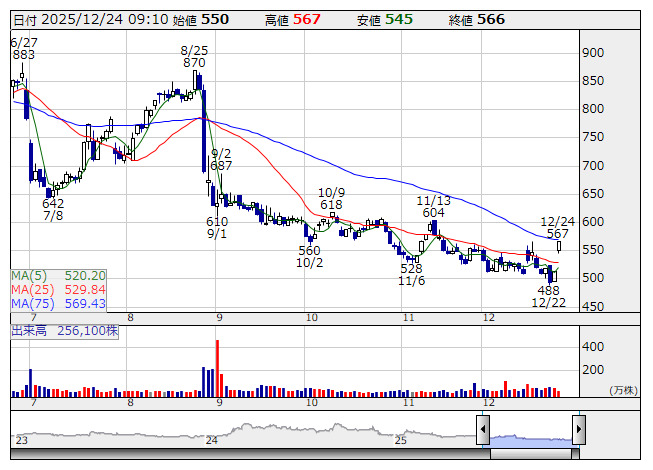
Task: Click the 10/2 low label of 560
Action: click(310, 250)
